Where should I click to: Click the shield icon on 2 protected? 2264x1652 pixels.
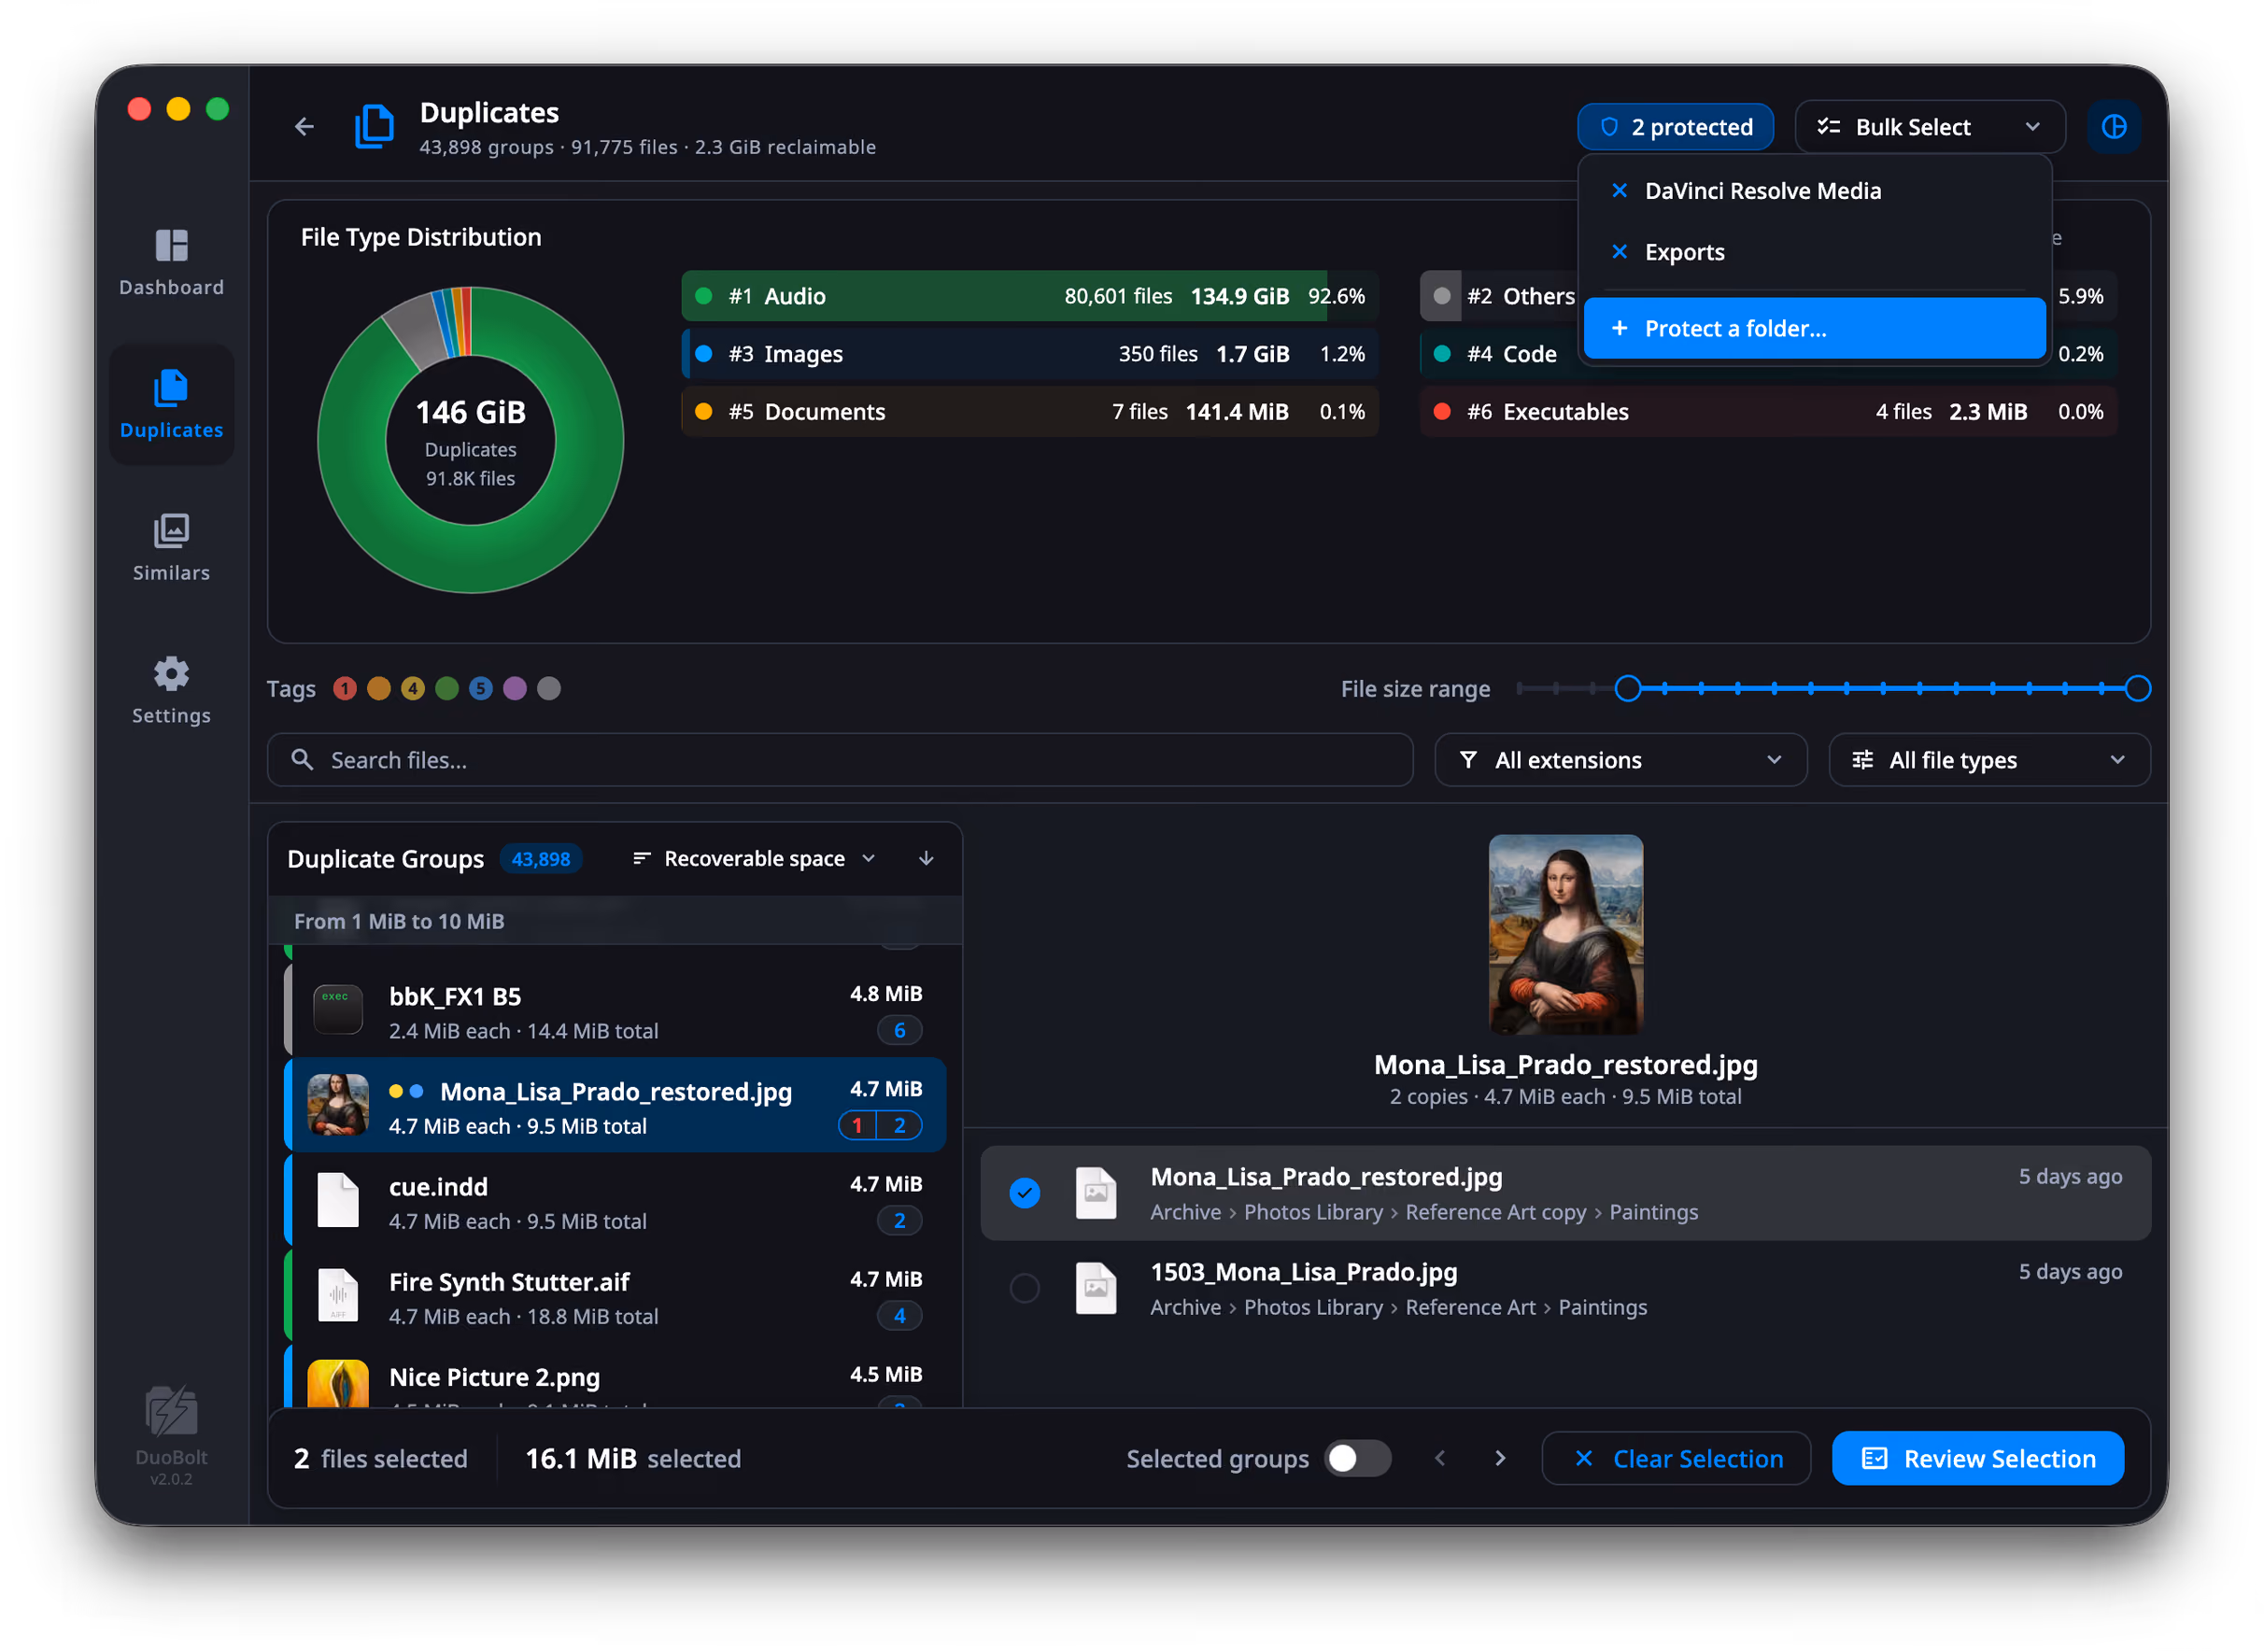click(1609, 127)
